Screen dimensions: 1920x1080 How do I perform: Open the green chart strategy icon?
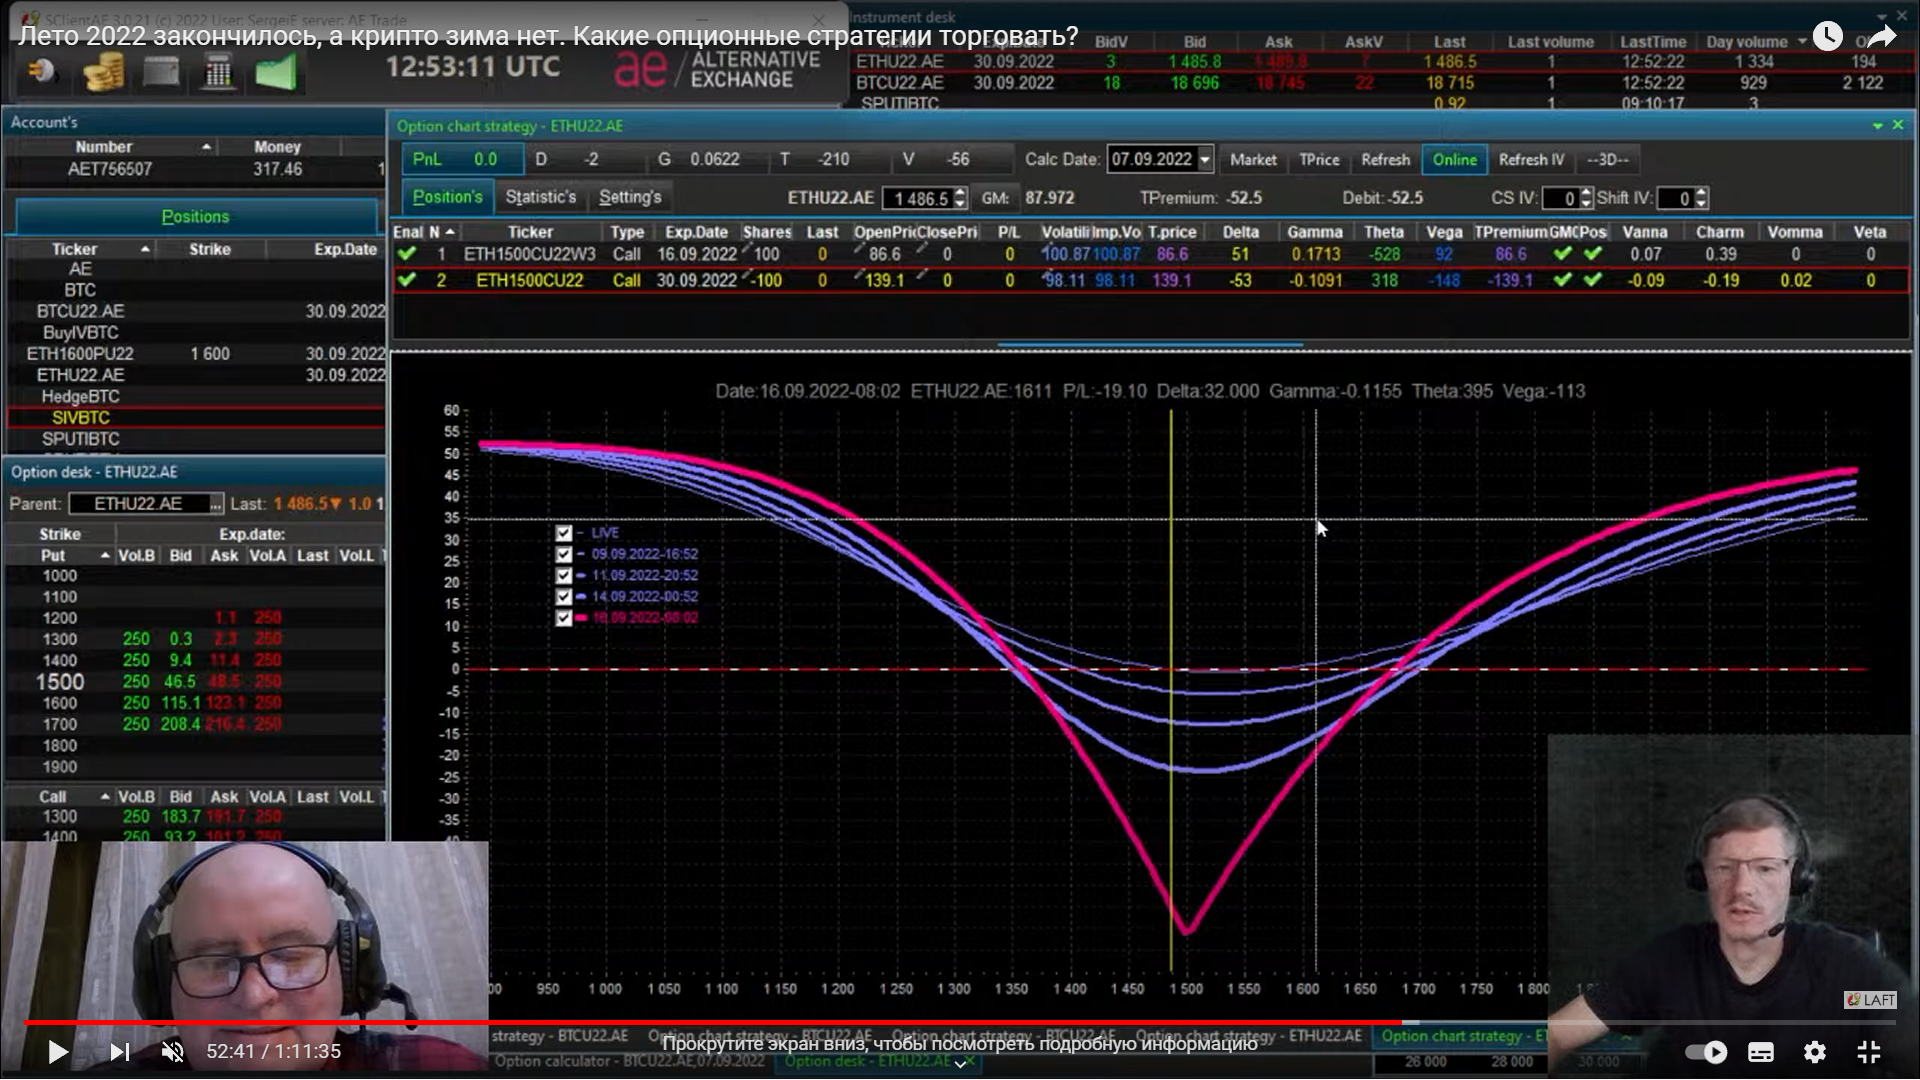(275, 72)
